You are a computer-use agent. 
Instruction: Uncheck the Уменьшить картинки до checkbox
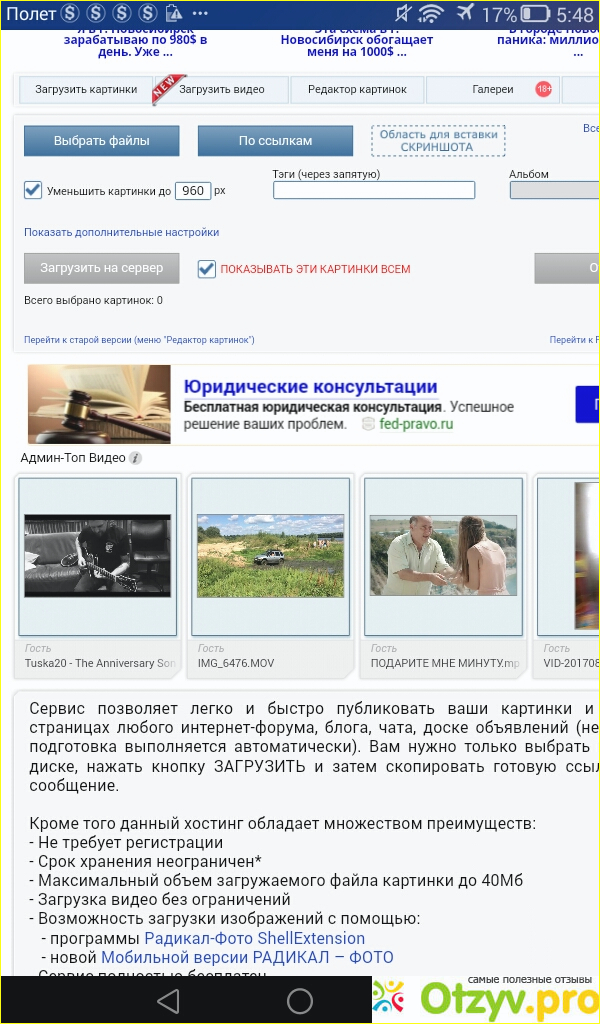(x=33, y=190)
